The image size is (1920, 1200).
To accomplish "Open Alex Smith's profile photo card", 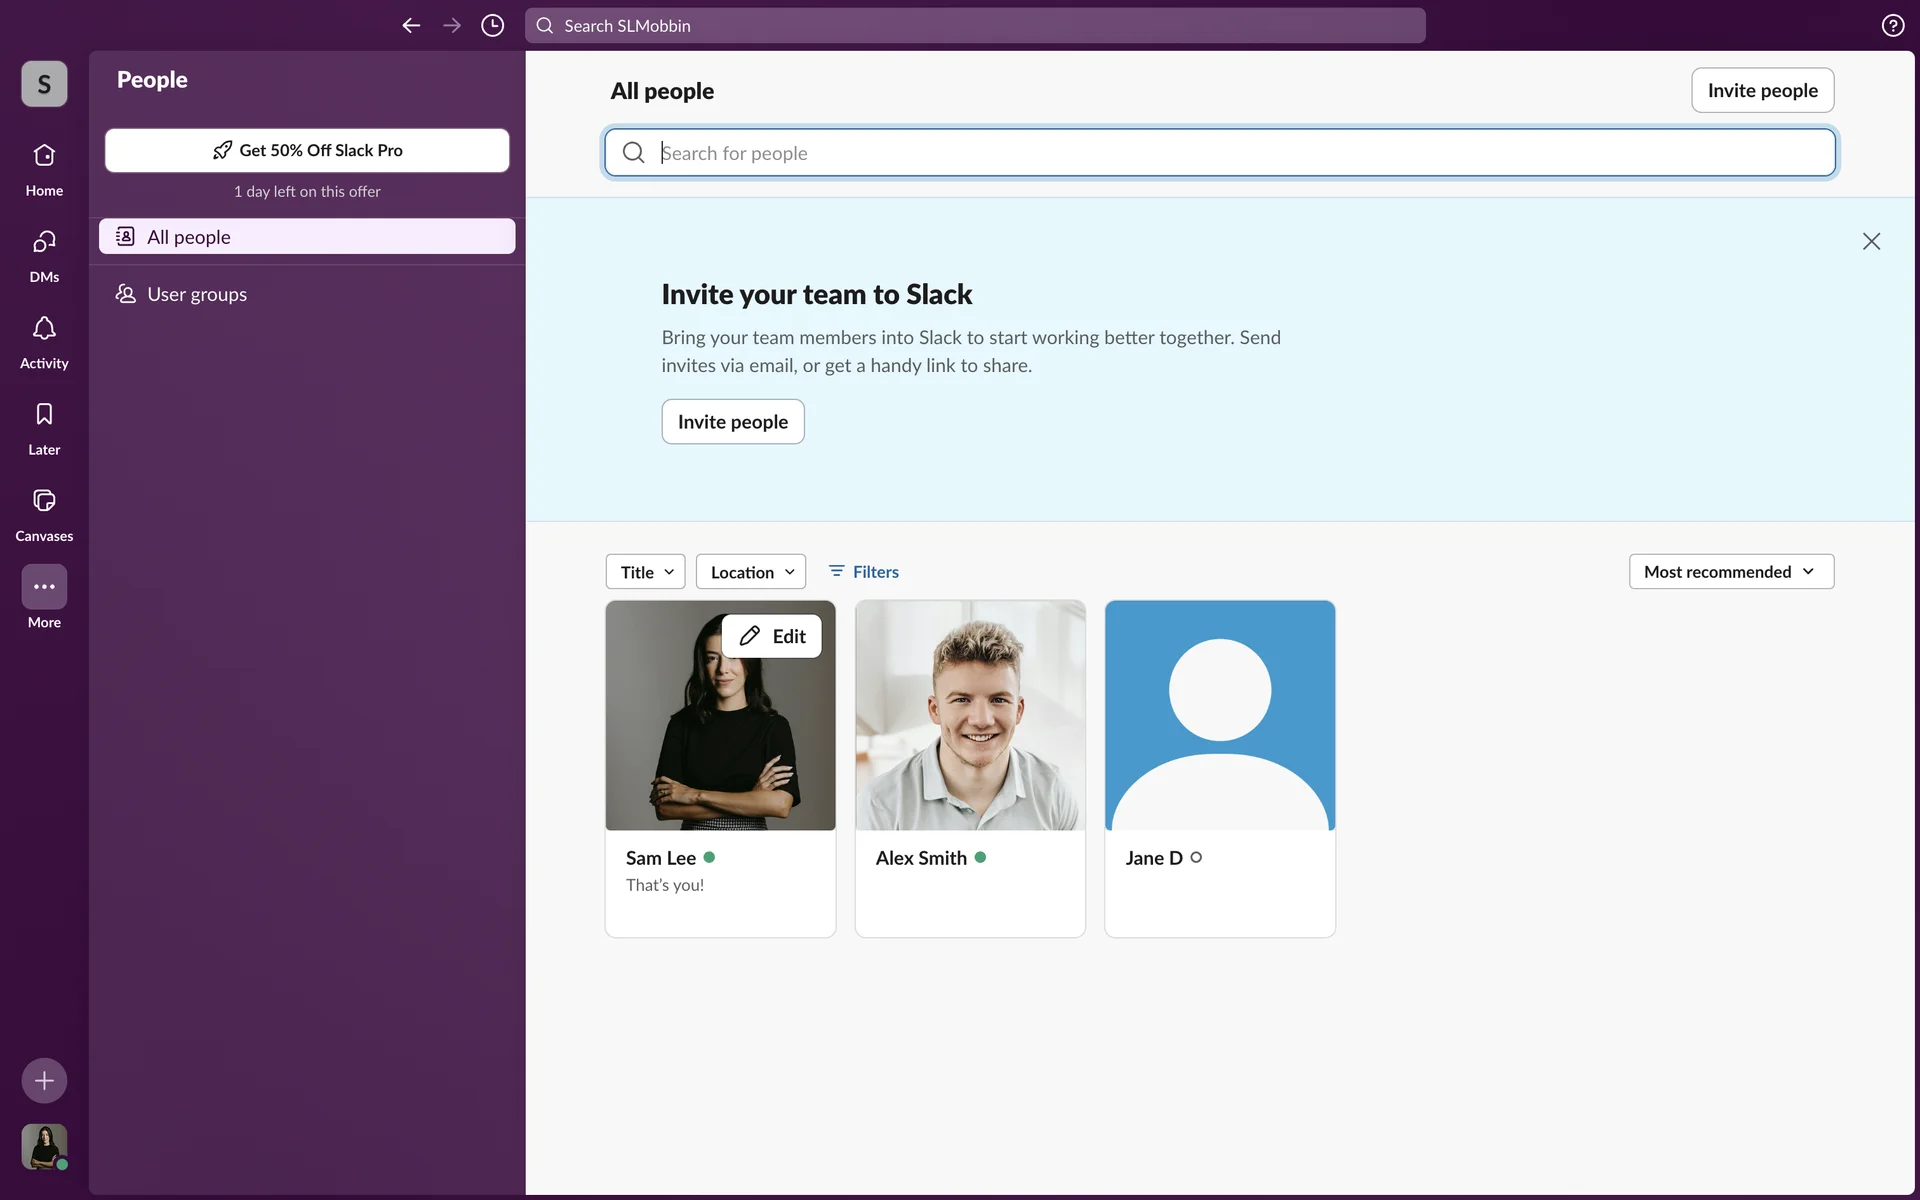I will 970,716.
